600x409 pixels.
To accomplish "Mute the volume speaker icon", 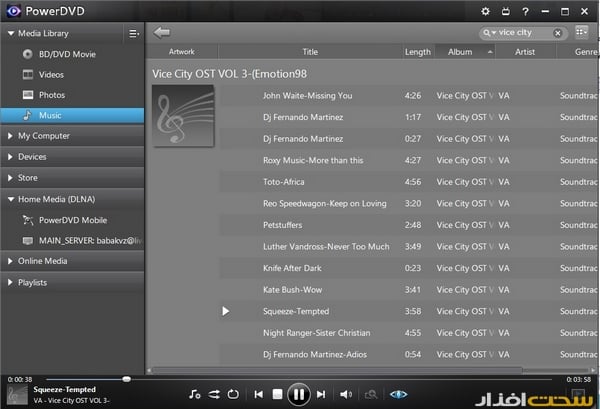I will tap(345, 394).
